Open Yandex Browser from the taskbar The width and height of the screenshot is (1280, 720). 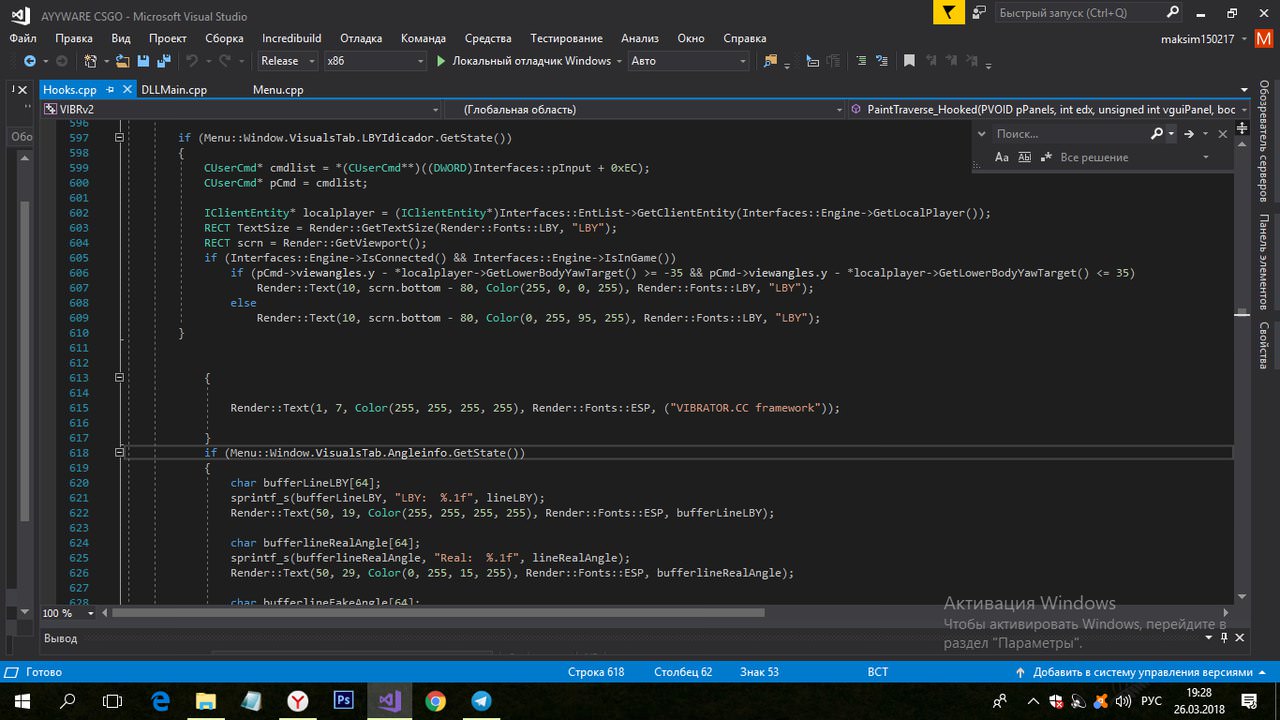297,701
